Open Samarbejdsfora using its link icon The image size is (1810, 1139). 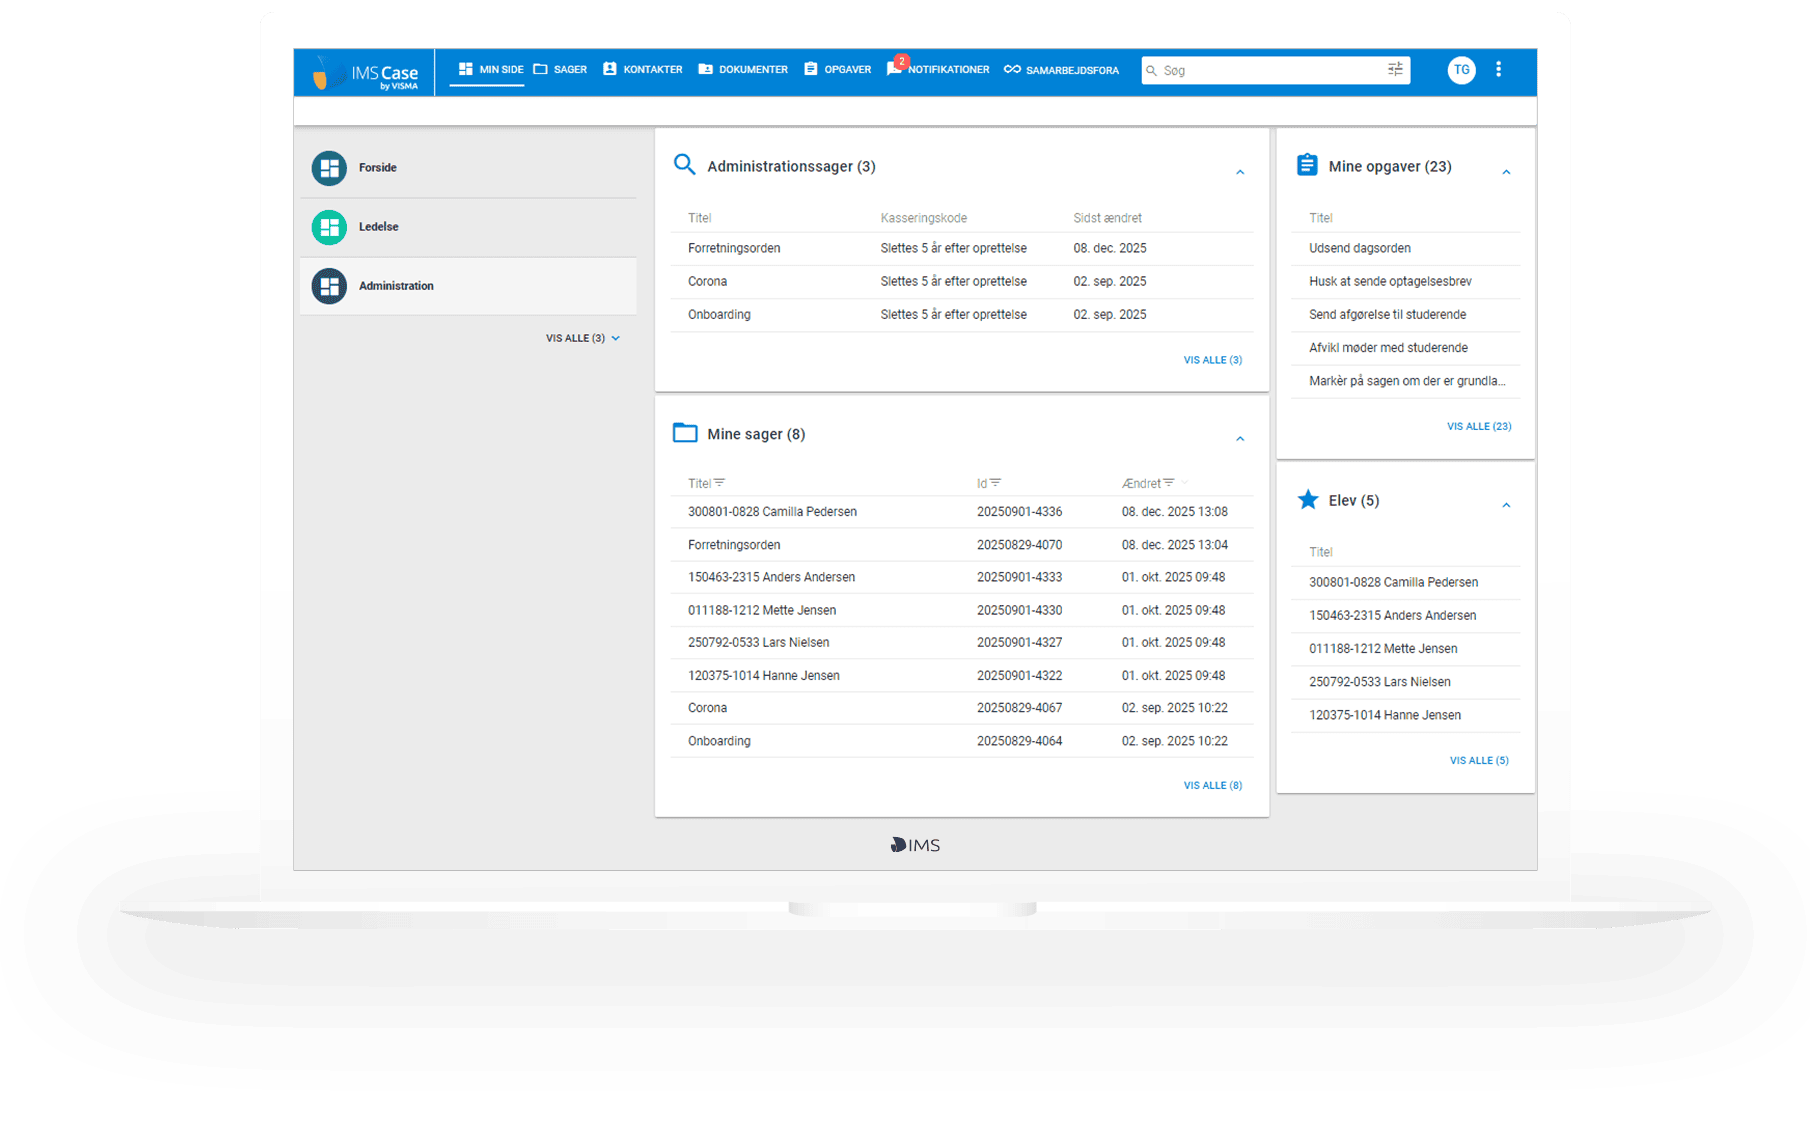[1013, 69]
